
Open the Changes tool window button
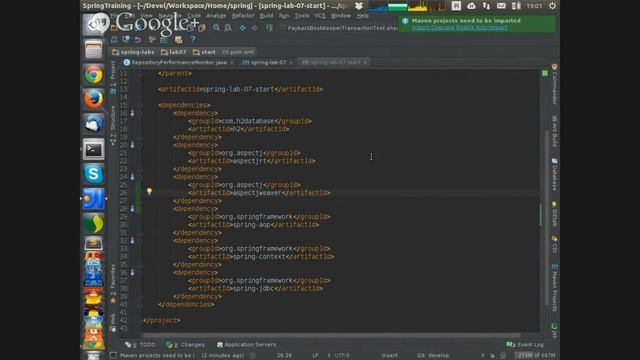pos(185,345)
